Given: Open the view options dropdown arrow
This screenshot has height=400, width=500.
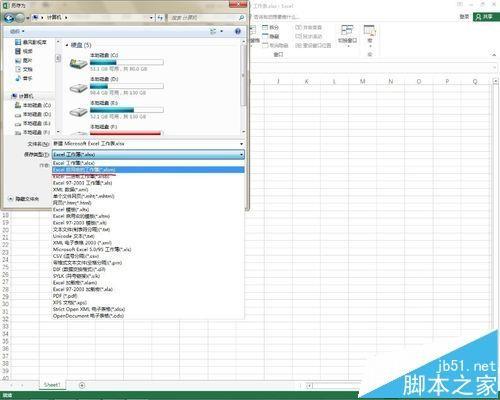Looking at the screenshot, I should pos(222,31).
